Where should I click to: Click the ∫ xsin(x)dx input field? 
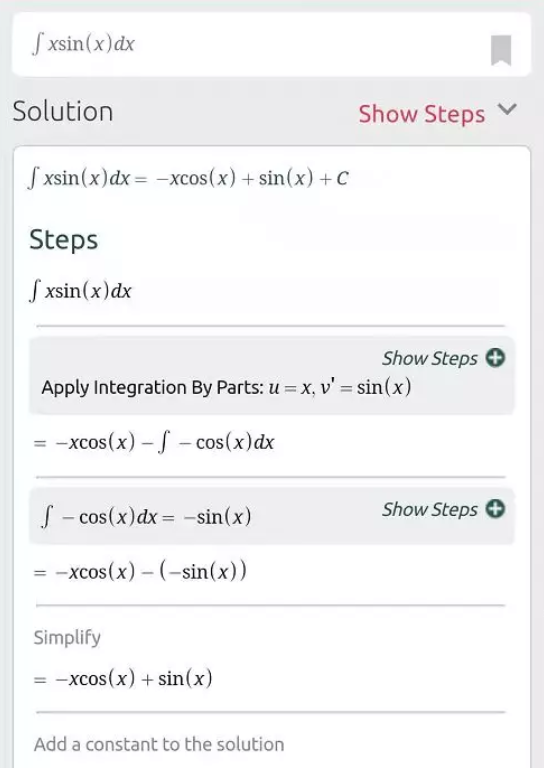271,45
